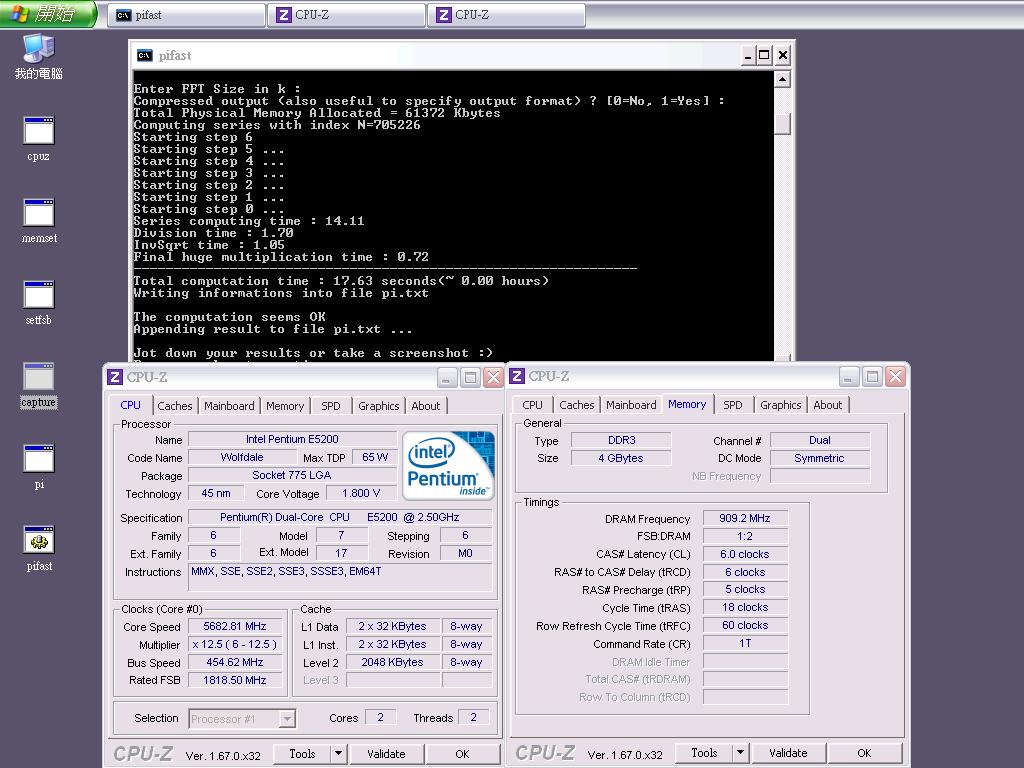Maximize the pifast console window
The width and height of the screenshot is (1024, 768).
(763, 56)
